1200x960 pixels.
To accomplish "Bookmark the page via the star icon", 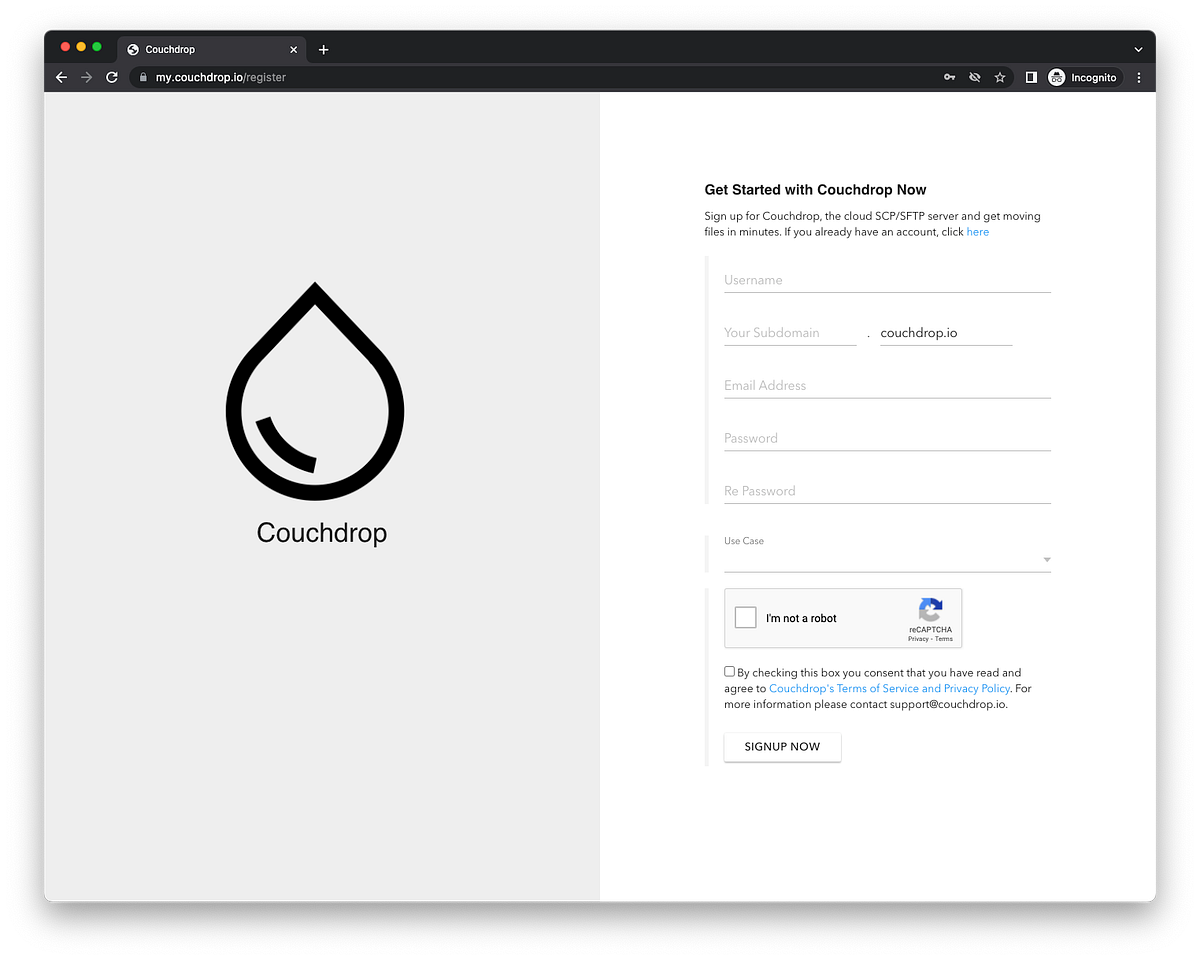I will pos(1000,76).
